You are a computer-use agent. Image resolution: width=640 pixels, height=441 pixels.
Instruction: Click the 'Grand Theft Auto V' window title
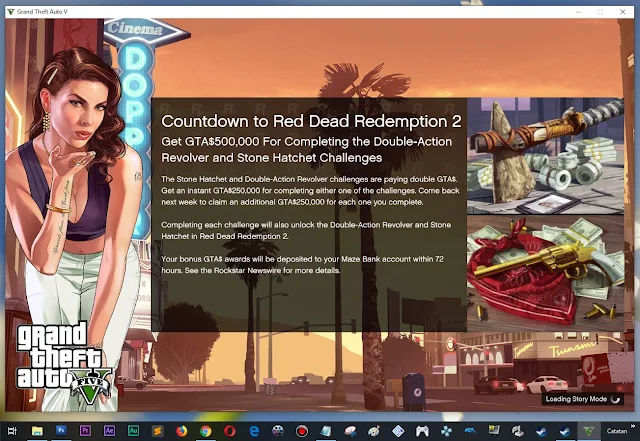[x=42, y=12]
